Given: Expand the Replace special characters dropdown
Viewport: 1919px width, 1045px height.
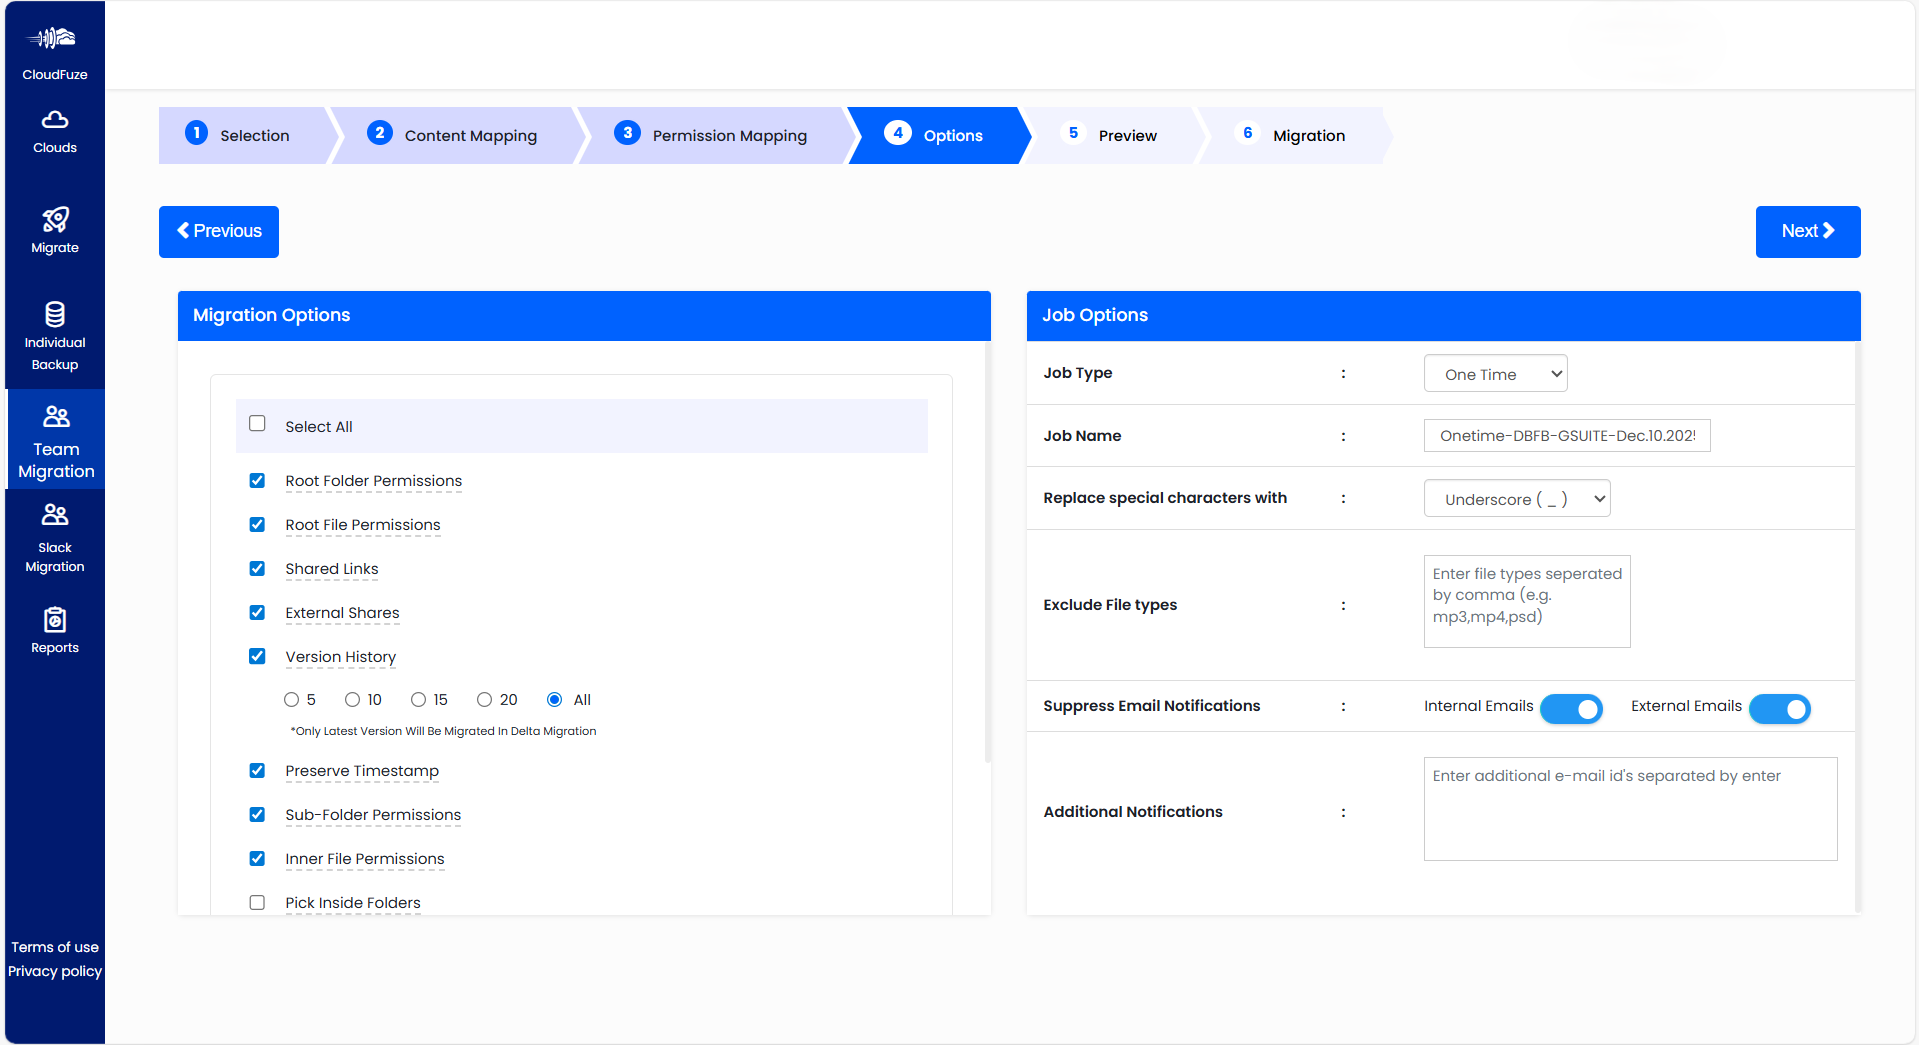Looking at the screenshot, I should pyautogui.click(x=1516, y=499).
